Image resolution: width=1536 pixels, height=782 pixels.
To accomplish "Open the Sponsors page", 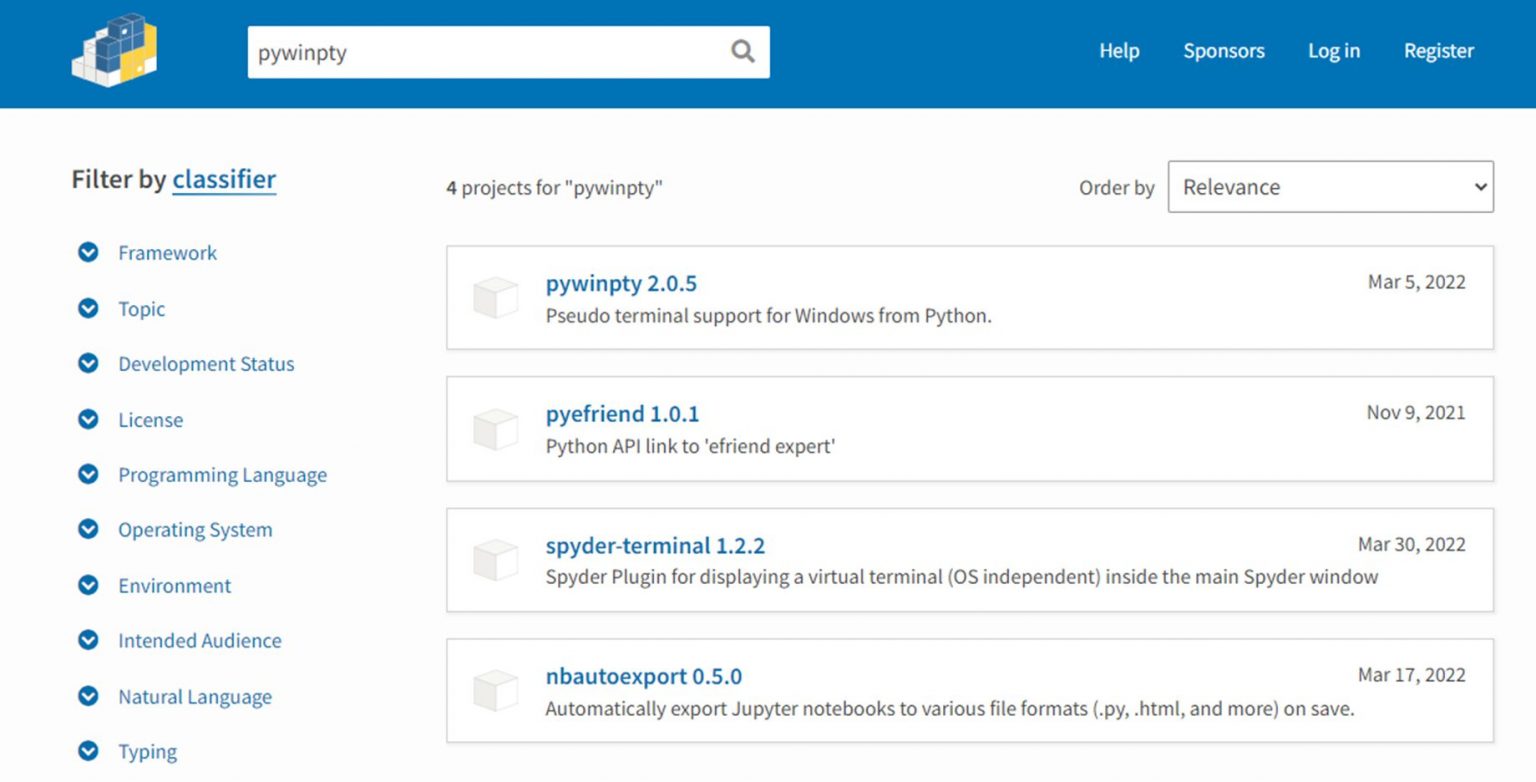I will 1224,51.
